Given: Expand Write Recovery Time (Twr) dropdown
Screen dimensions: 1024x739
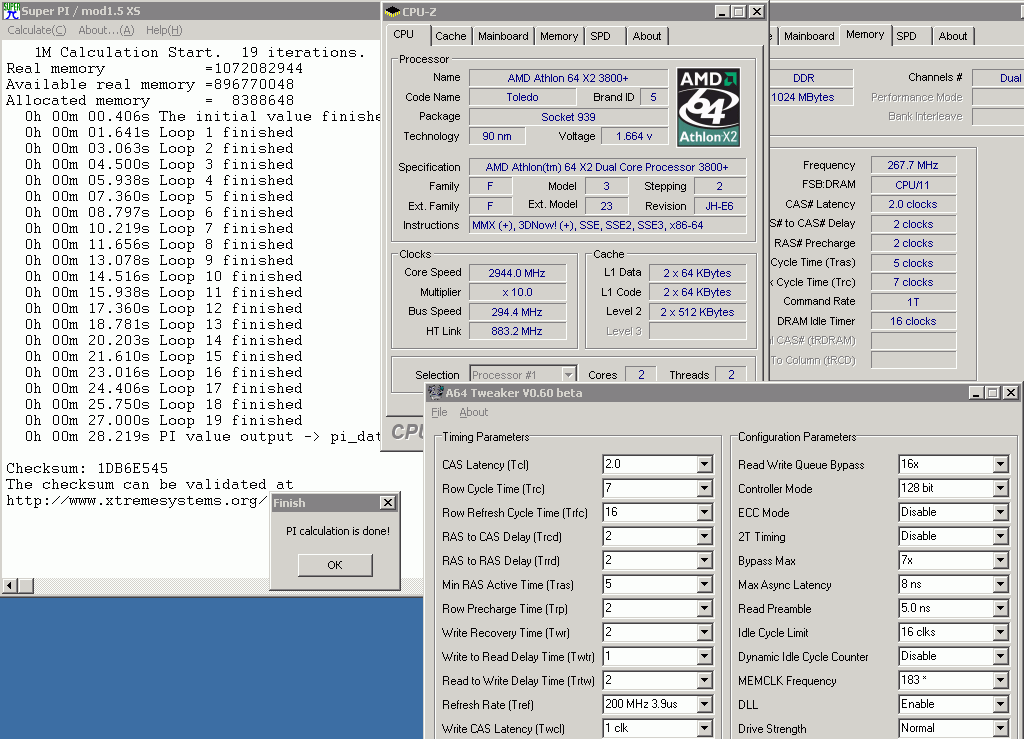Looking at the screenshot, I should [x=704, y=633].
